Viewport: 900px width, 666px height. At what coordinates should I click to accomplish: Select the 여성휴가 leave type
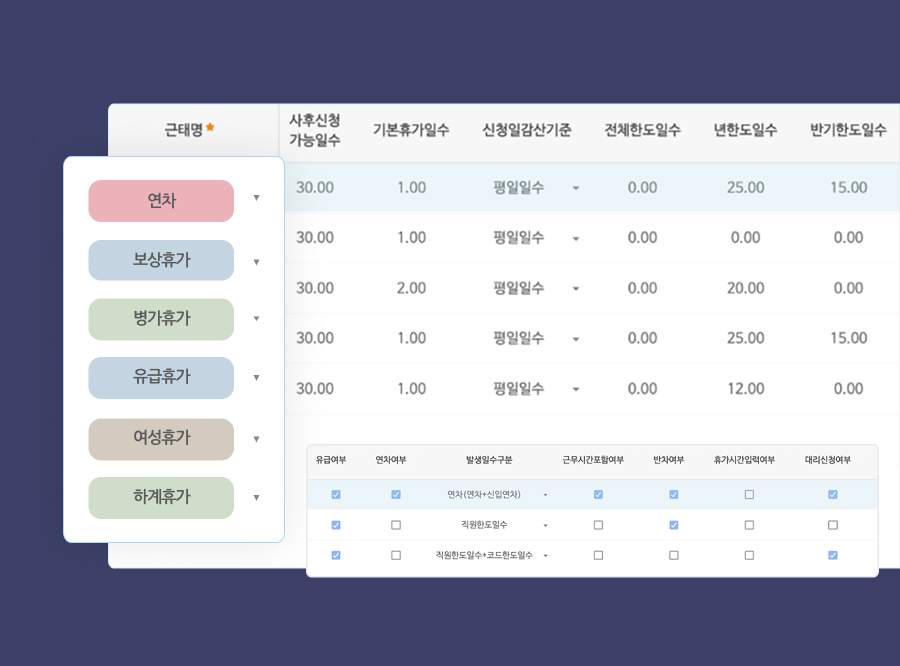tap(161, 438)
